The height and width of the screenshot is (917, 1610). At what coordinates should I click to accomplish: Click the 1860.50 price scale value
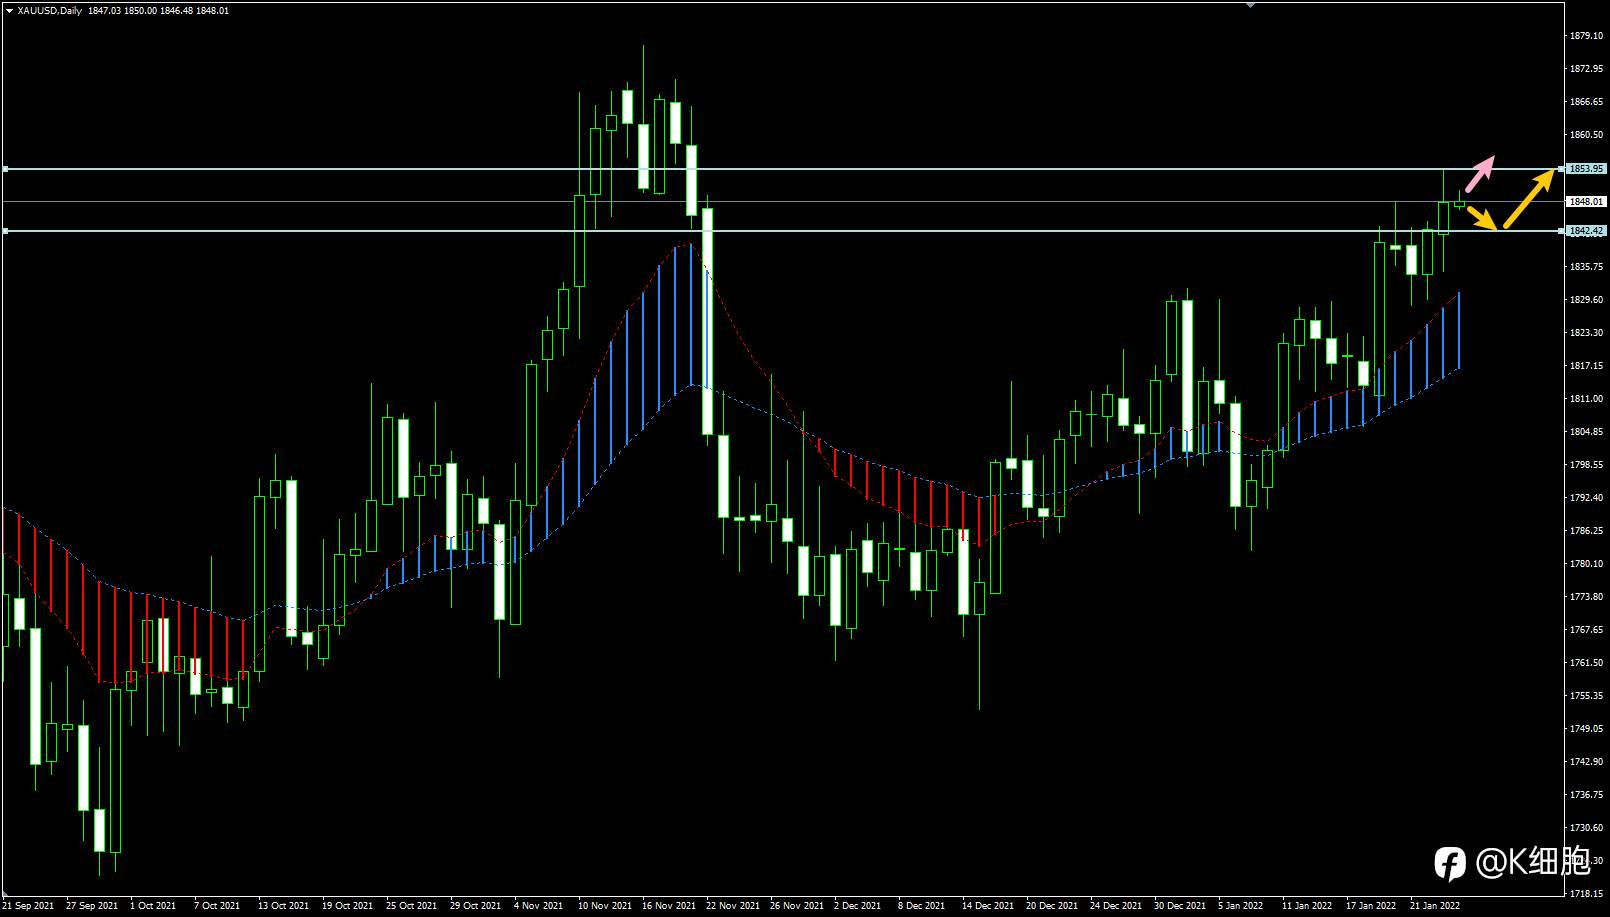pyautogui.click(x=1587, y=135)
